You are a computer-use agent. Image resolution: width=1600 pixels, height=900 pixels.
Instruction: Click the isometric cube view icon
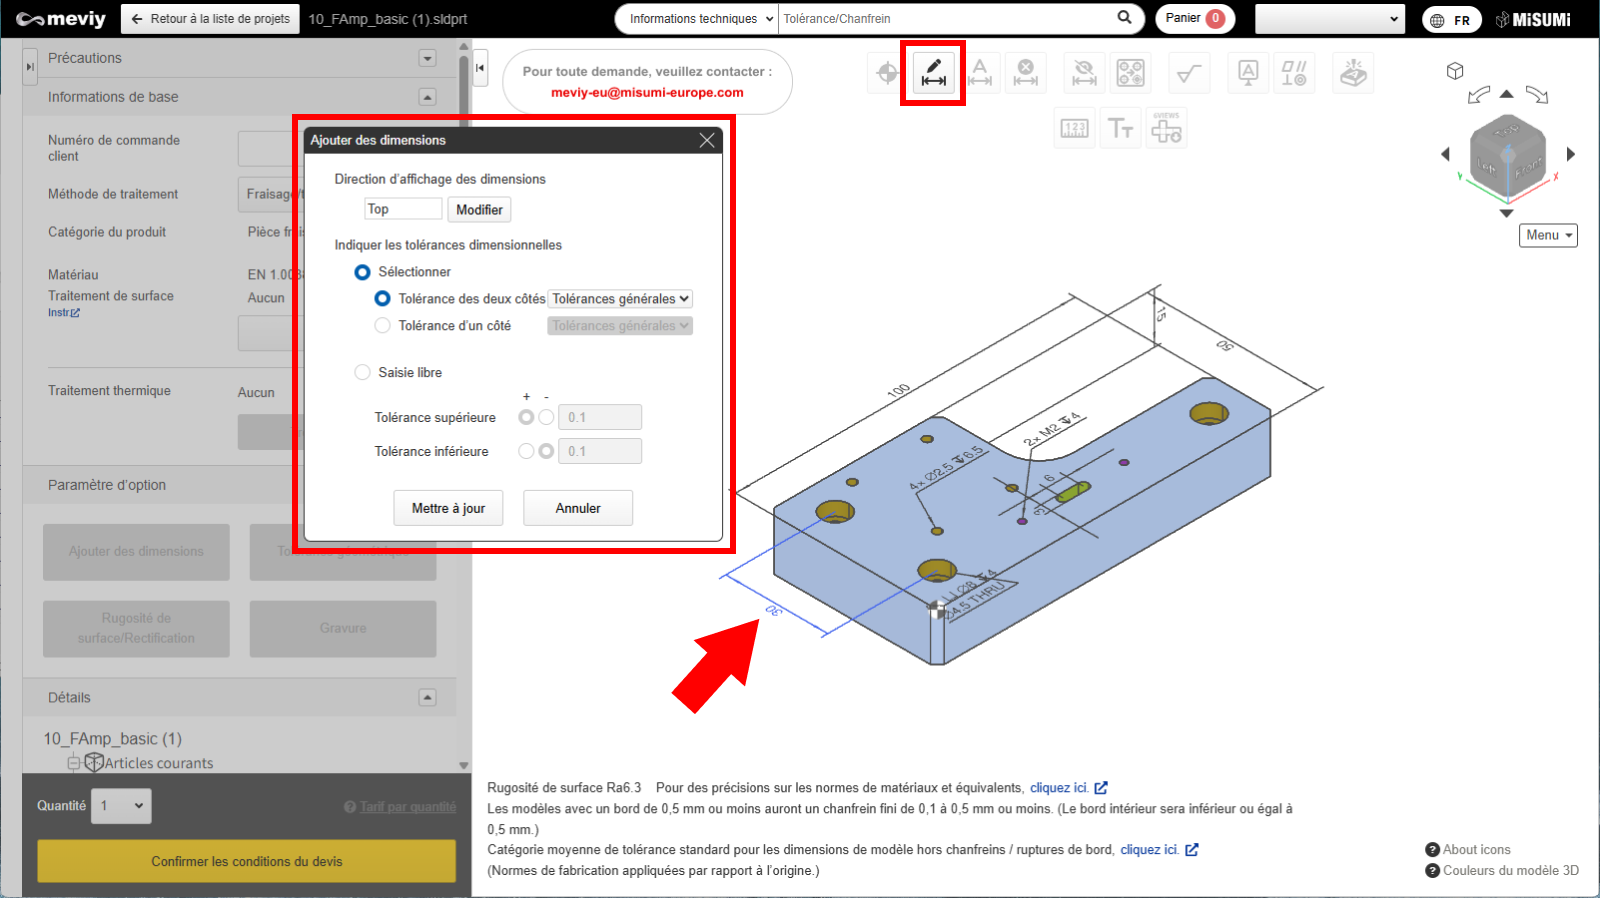[x=1455, y=71]
